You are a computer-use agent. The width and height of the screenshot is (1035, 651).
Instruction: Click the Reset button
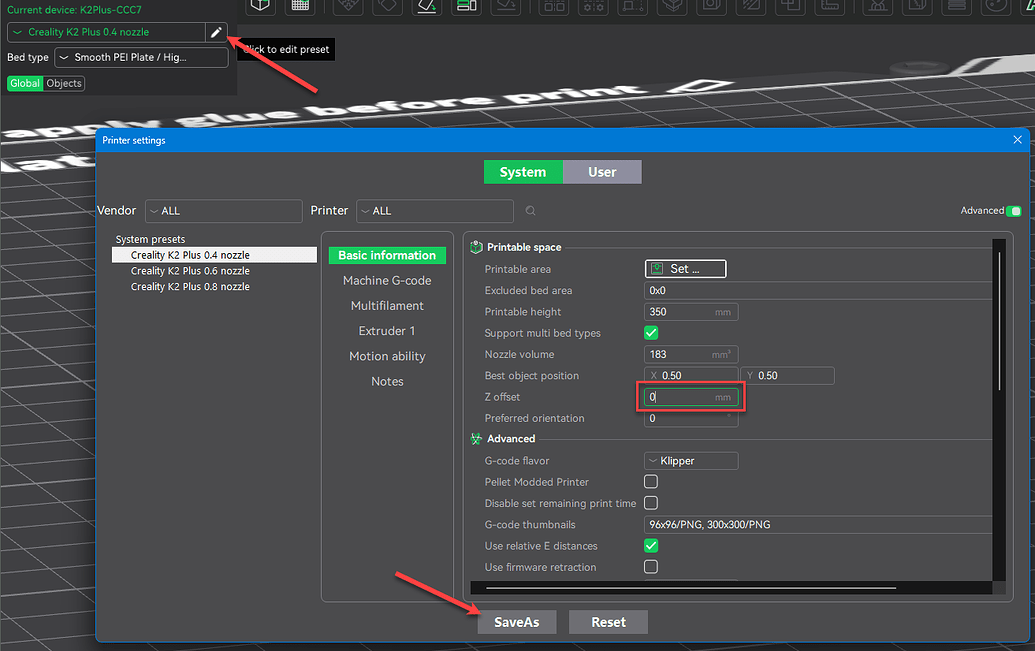608,621
